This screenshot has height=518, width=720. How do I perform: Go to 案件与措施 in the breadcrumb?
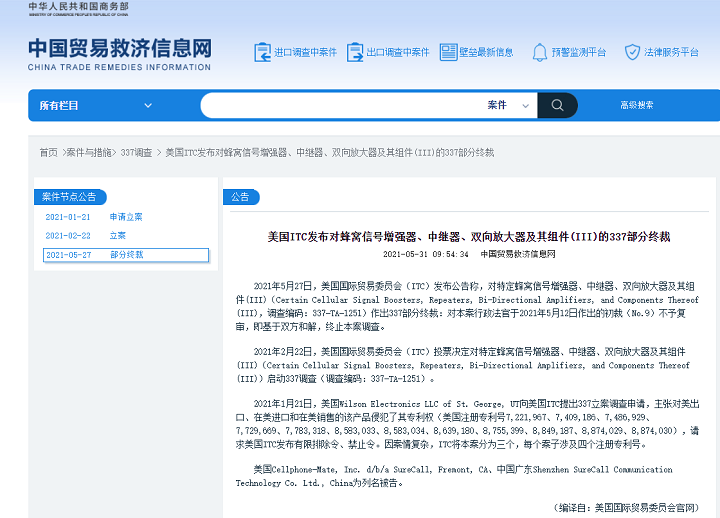(x=89, y=152)
